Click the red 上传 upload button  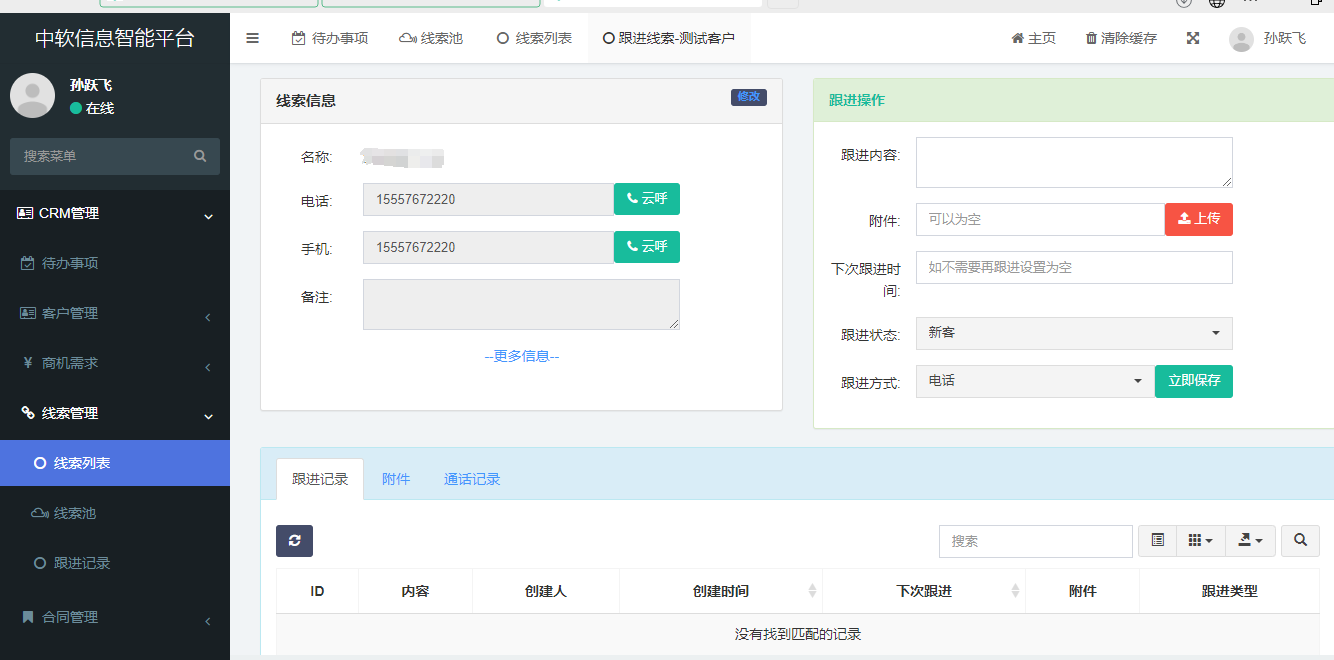coord(1198,219)
